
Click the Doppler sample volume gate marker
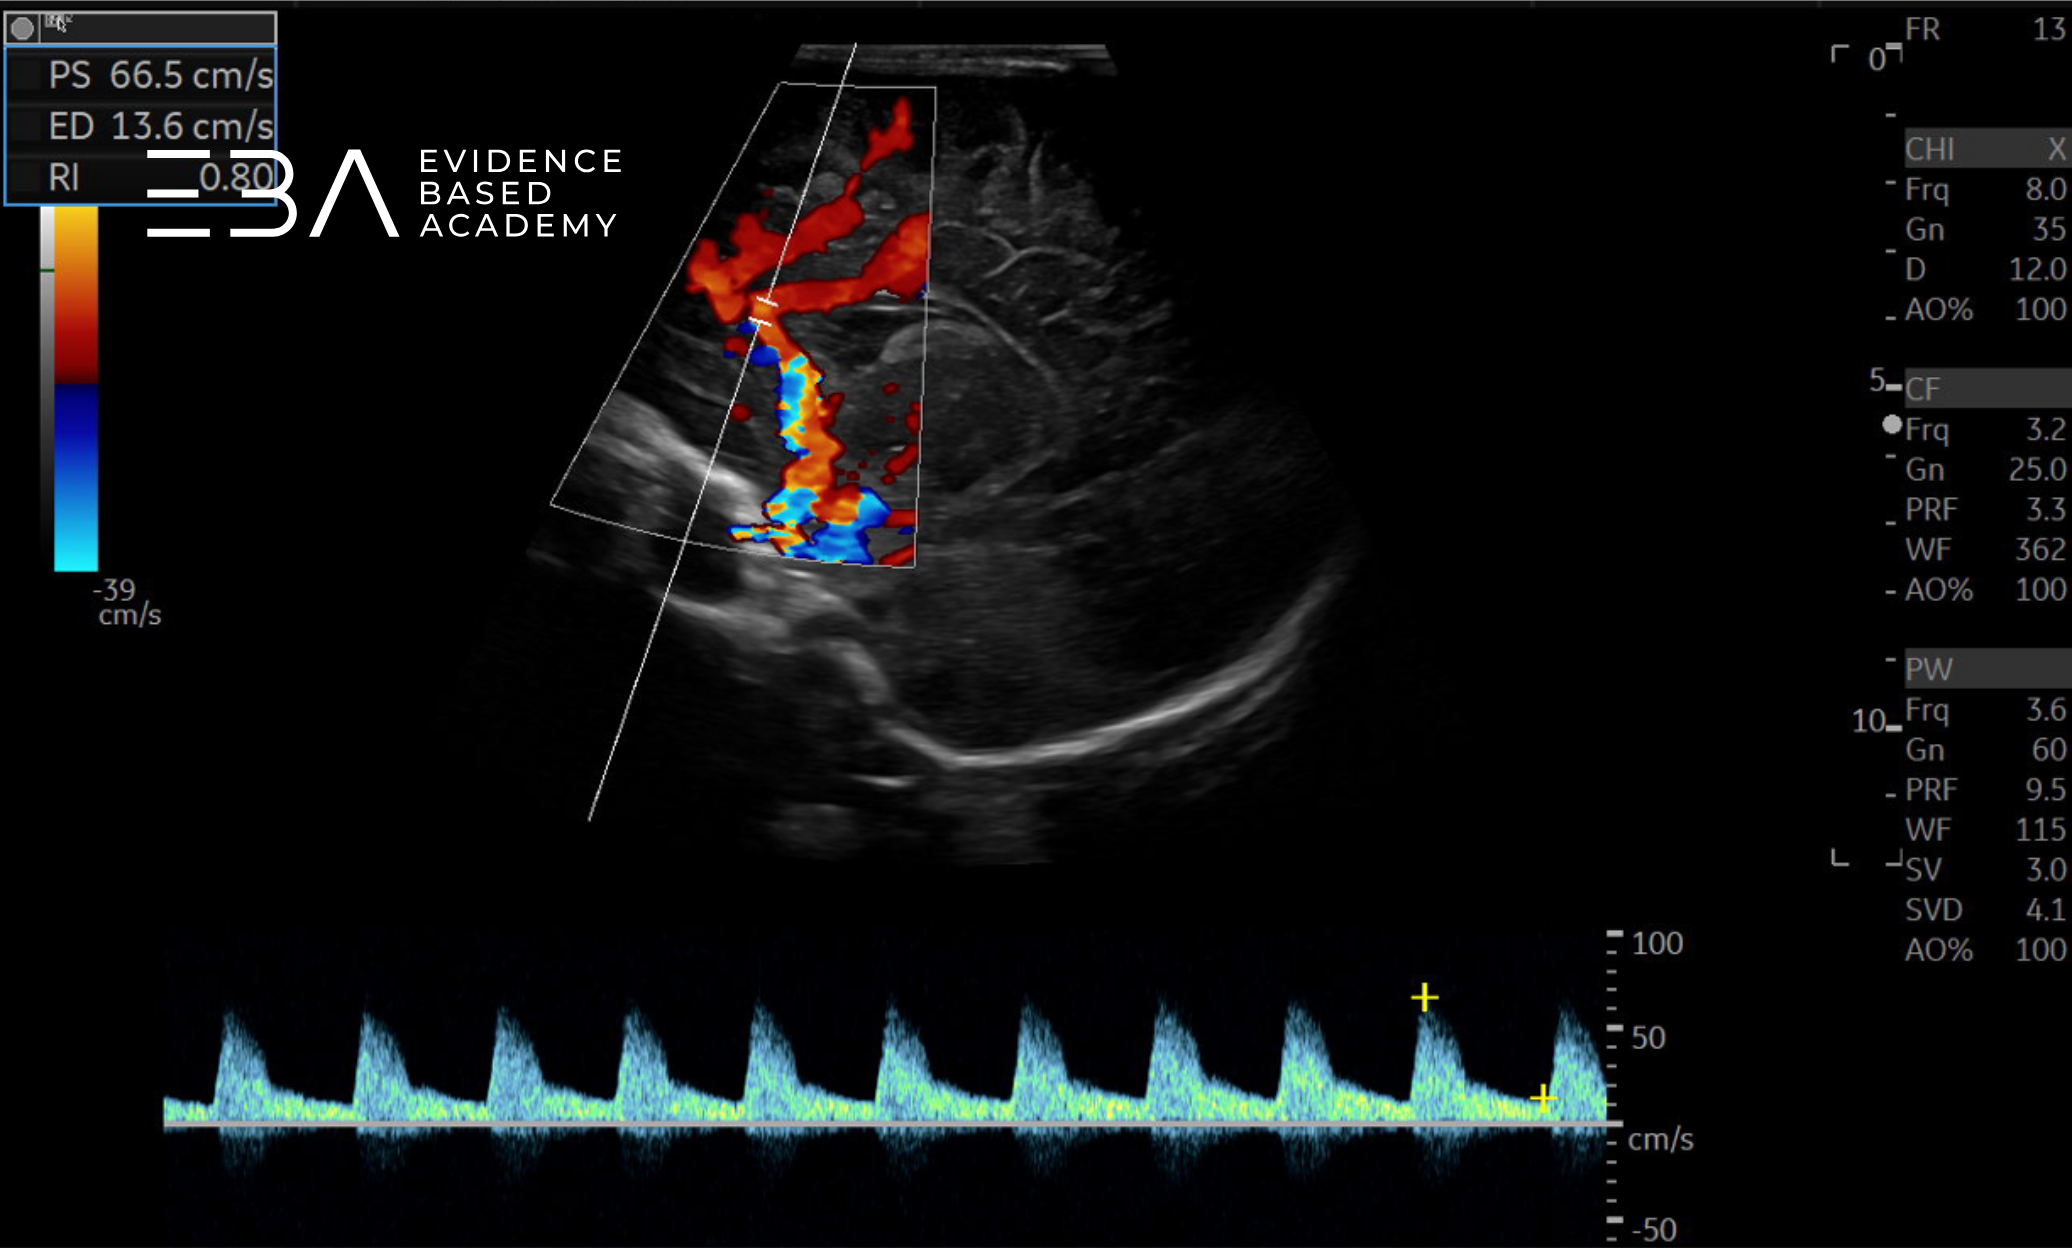pos(764,311)
